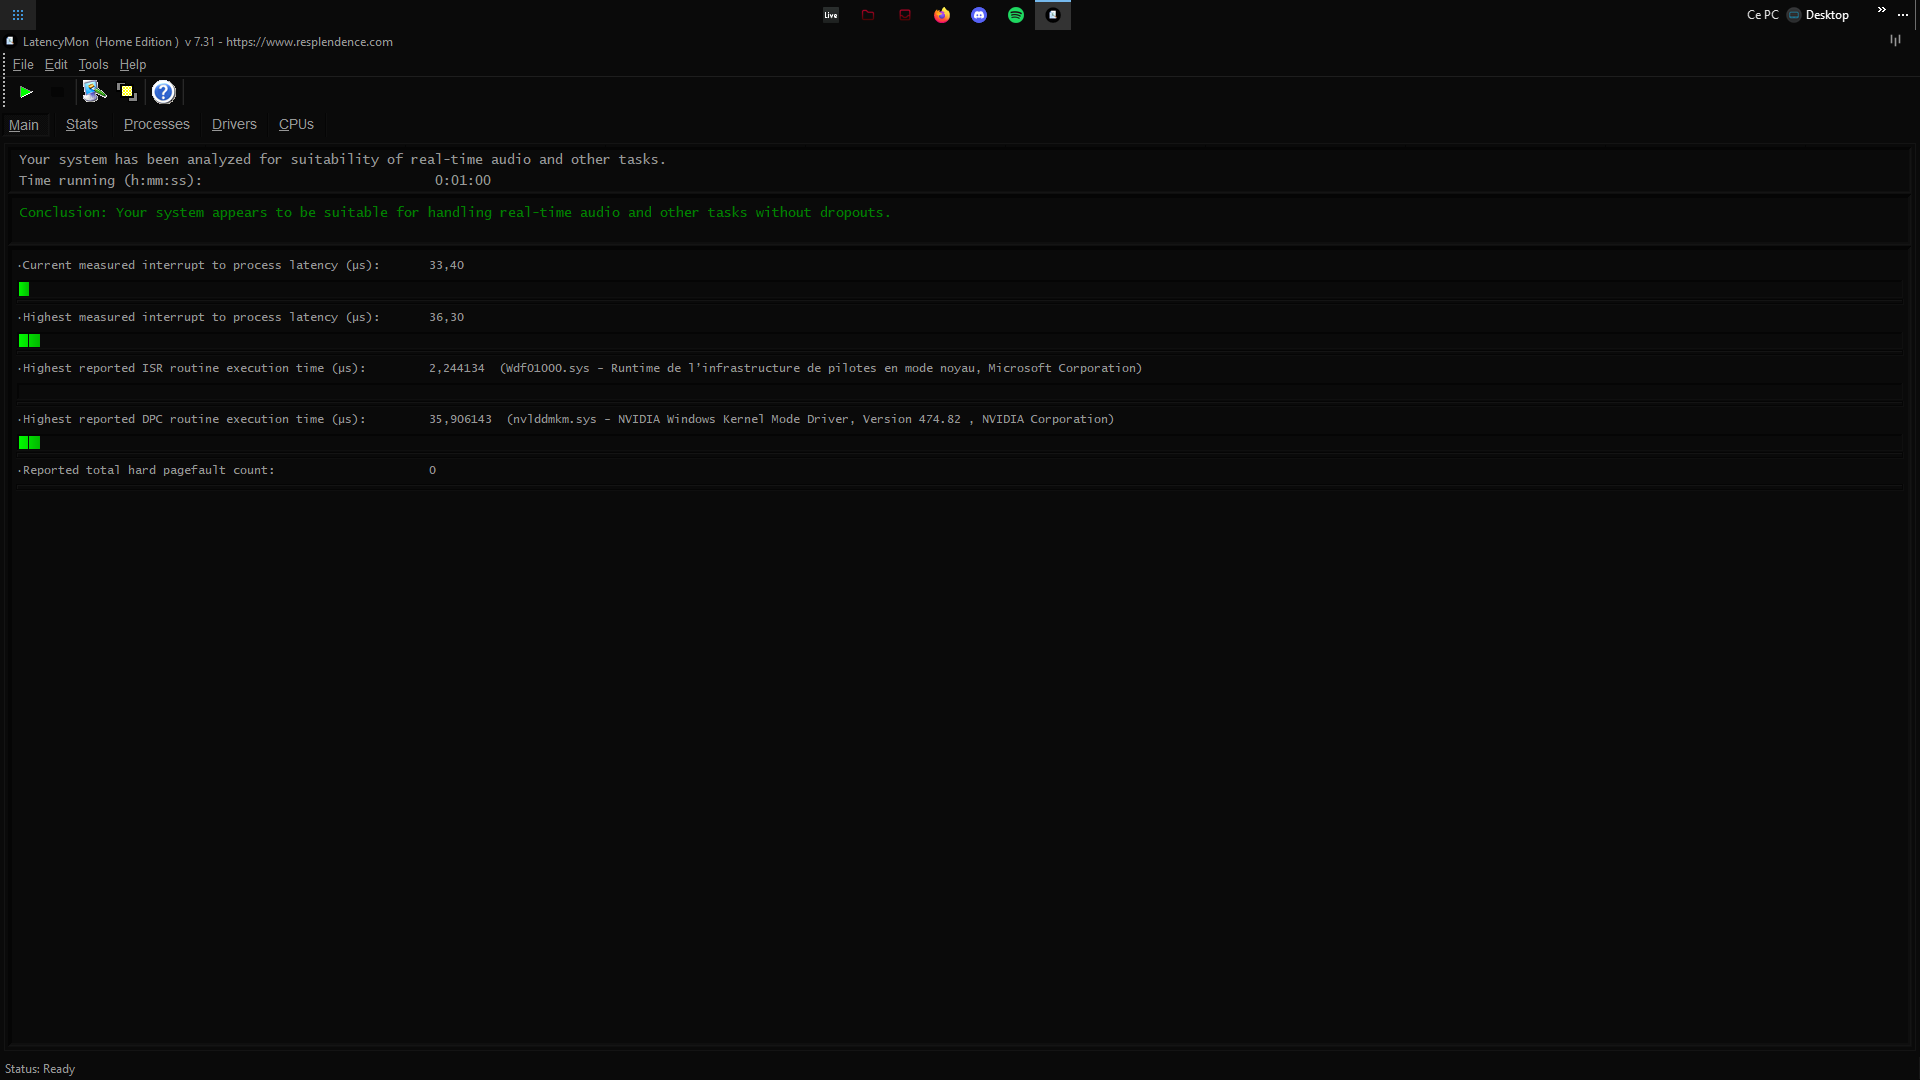
Task: Open the Tools menu
Action: [x=93, y=64]
